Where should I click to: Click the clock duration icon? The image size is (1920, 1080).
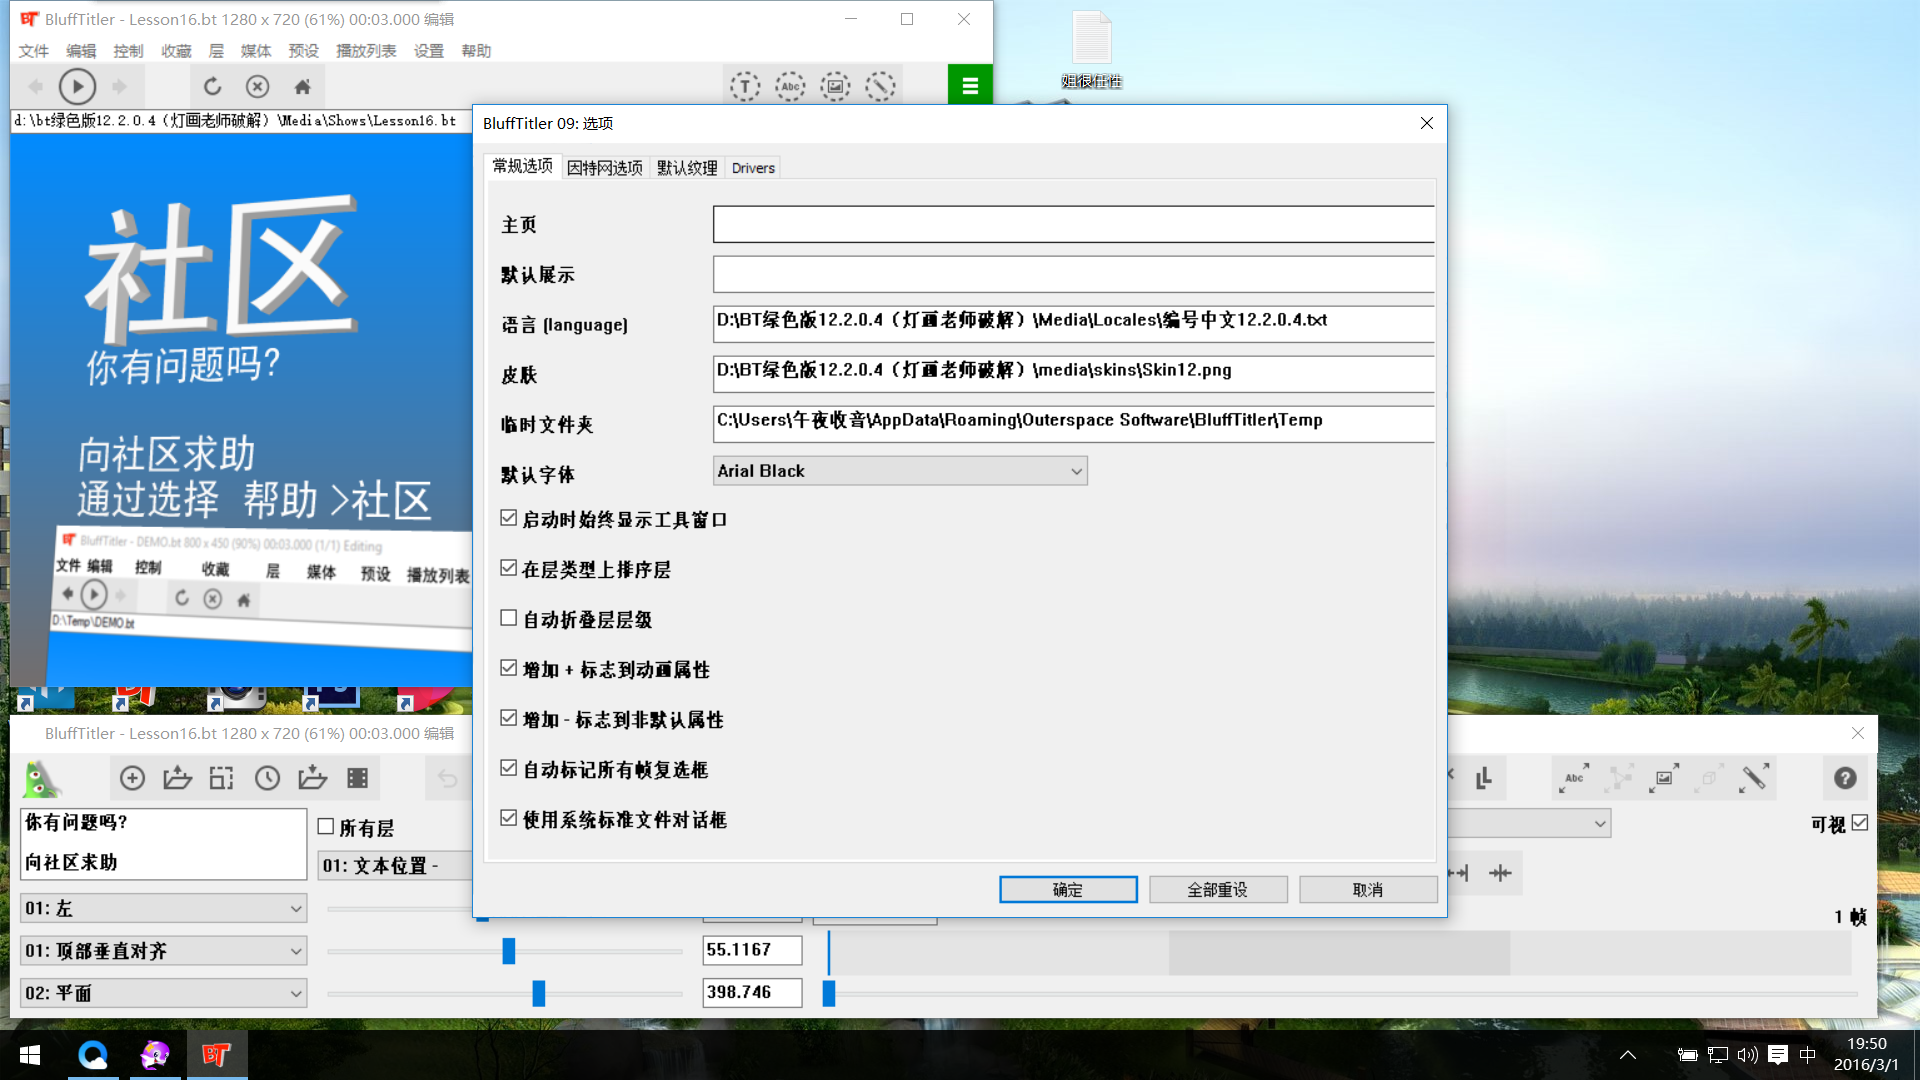pos(267,778)
